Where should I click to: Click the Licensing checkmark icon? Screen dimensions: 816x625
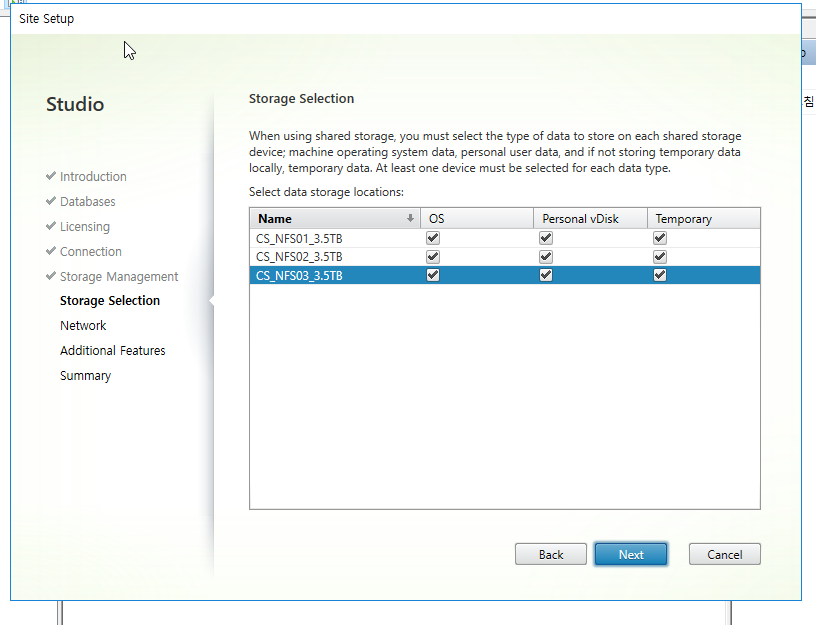50,226
